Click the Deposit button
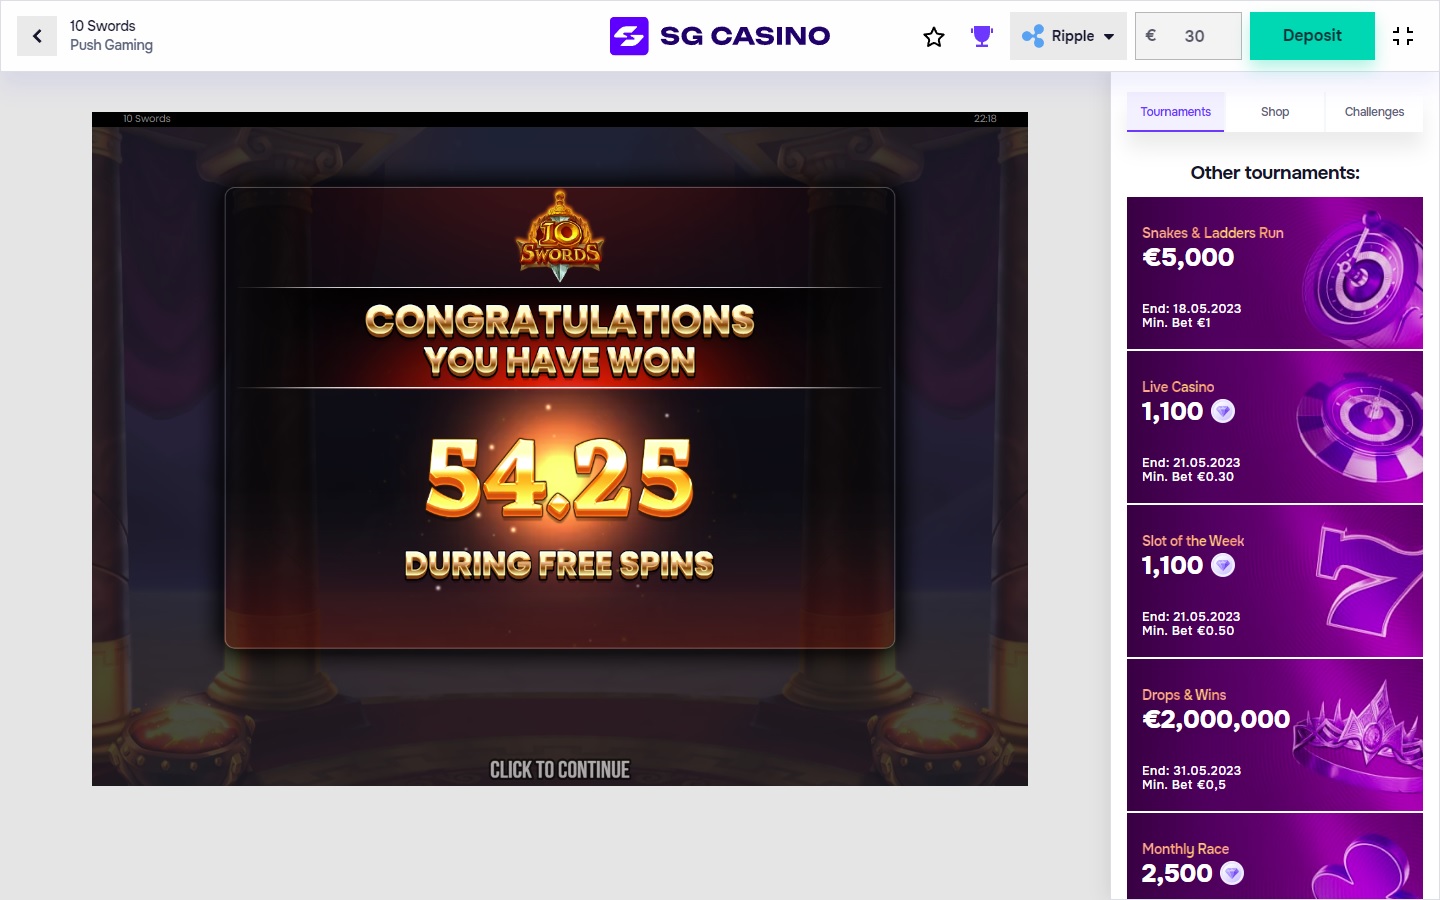The width and height of the screenshot is (1440, 900). point(1312,36)
